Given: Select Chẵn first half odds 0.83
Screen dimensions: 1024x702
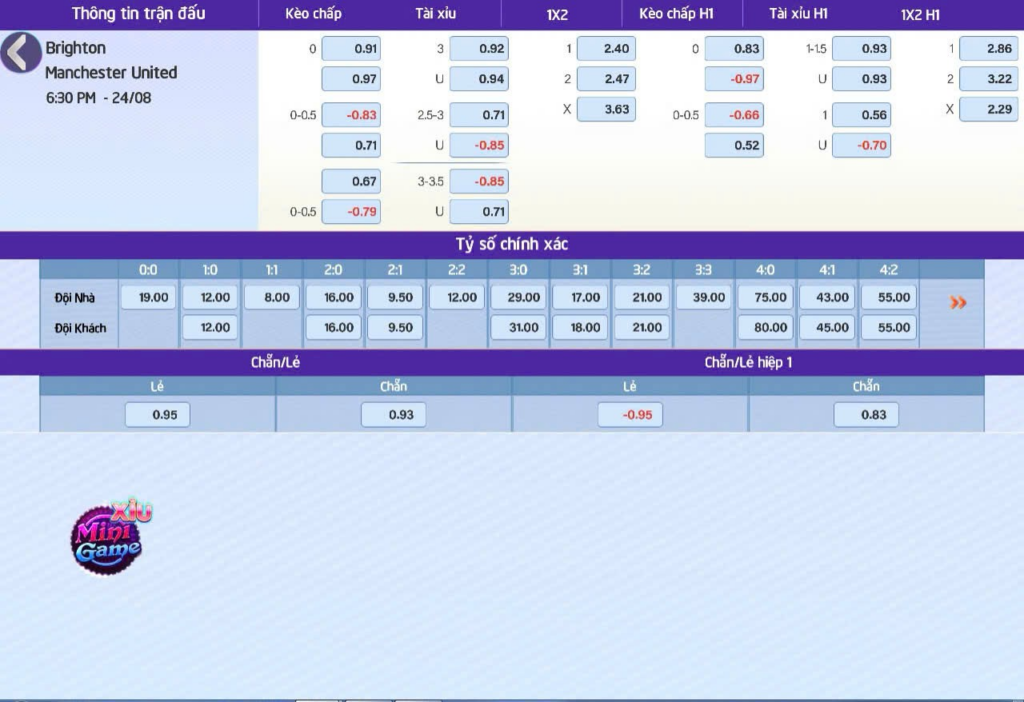Looking at the screenshot, I should 866,414.
